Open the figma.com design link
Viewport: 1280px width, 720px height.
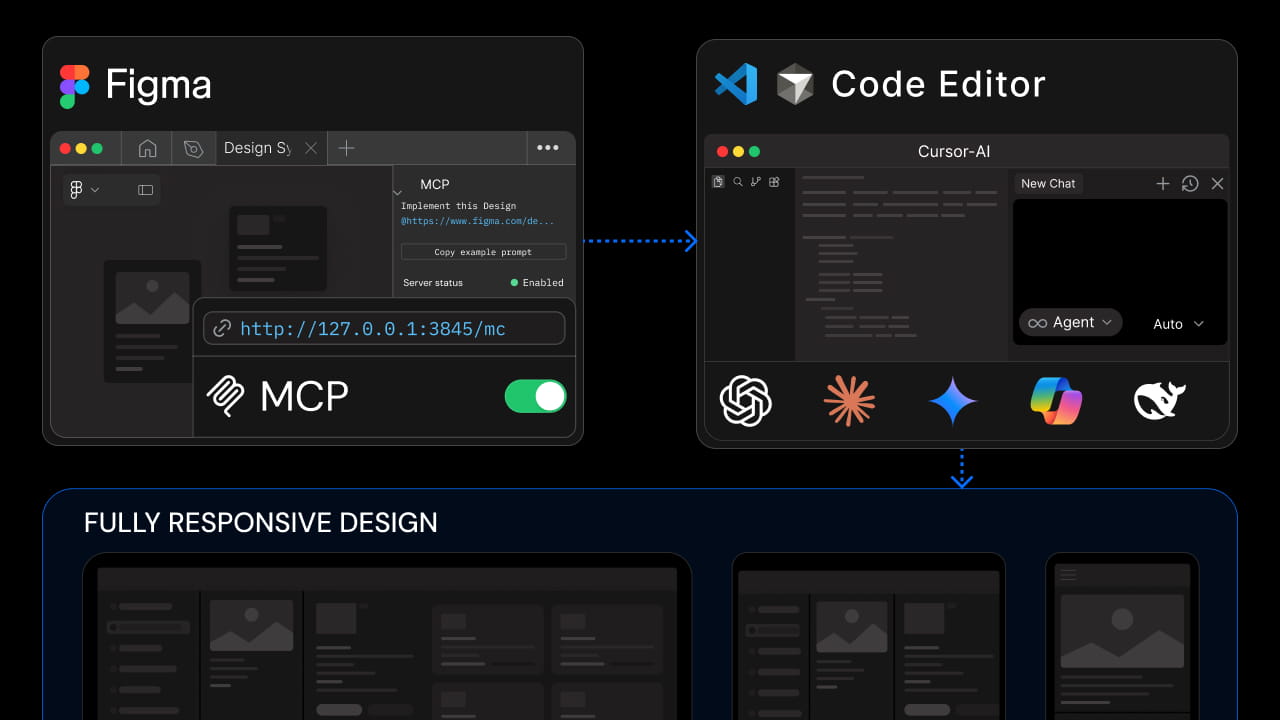click(x=483, y=221)
